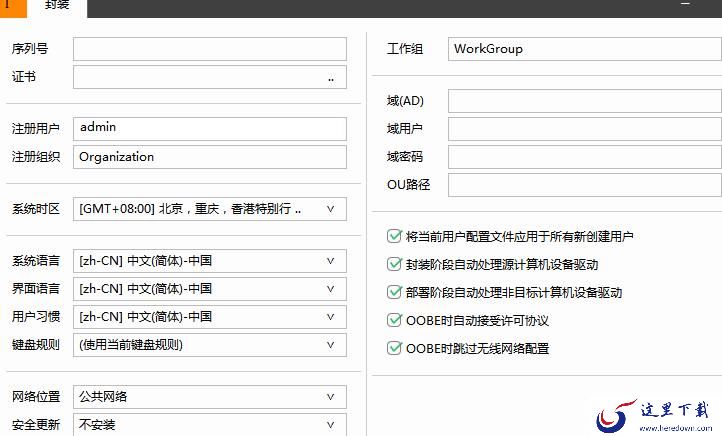Toggle OOBE时跳过无线网络配置 checkbox
The image size is (722, 436).
click(x=394, y=349)
